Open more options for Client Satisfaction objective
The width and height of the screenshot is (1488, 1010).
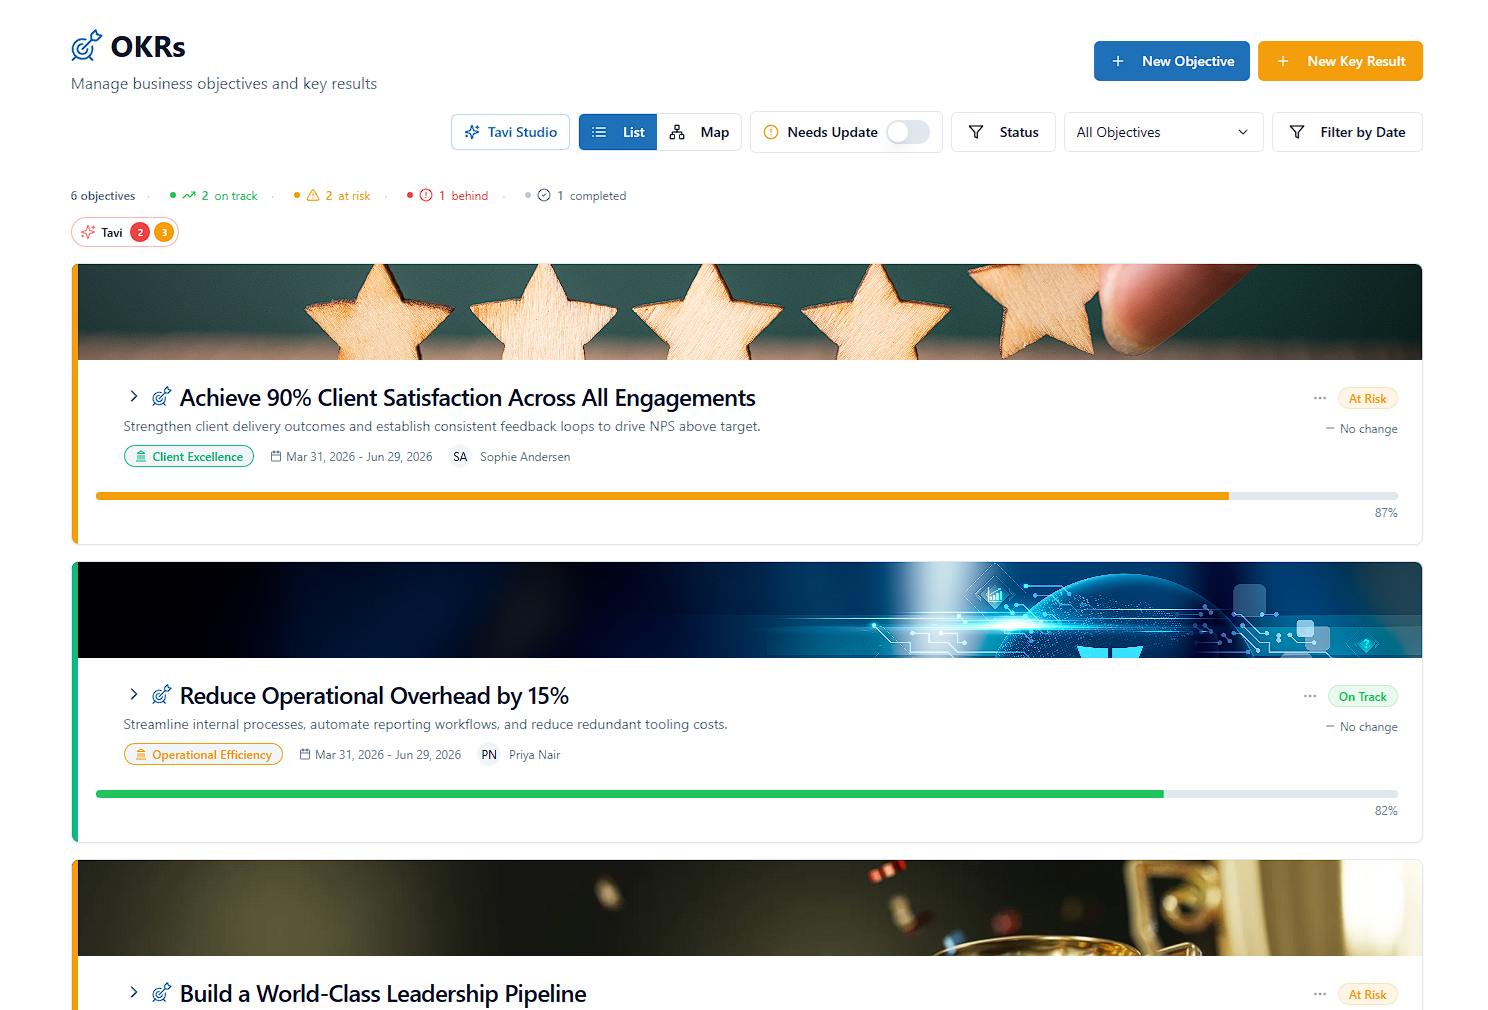tap(1320, 398)
